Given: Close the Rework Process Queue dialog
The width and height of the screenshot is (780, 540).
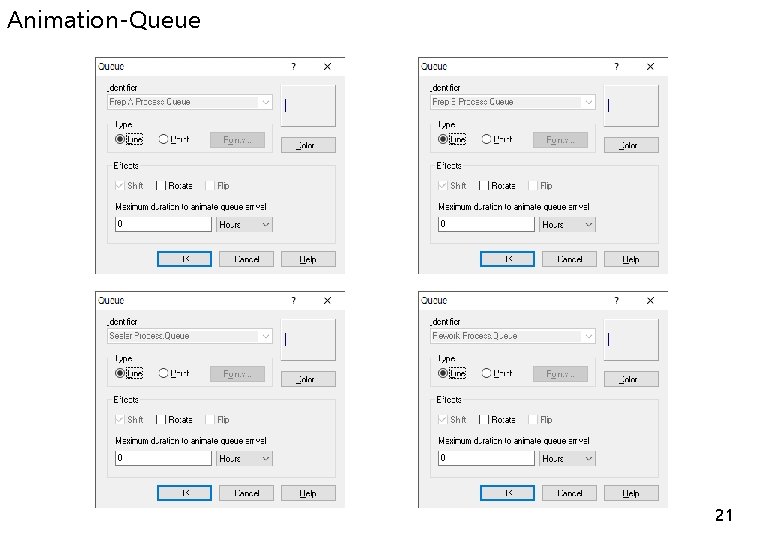Looking at the screenshot, I should click(x=650, y=300).
